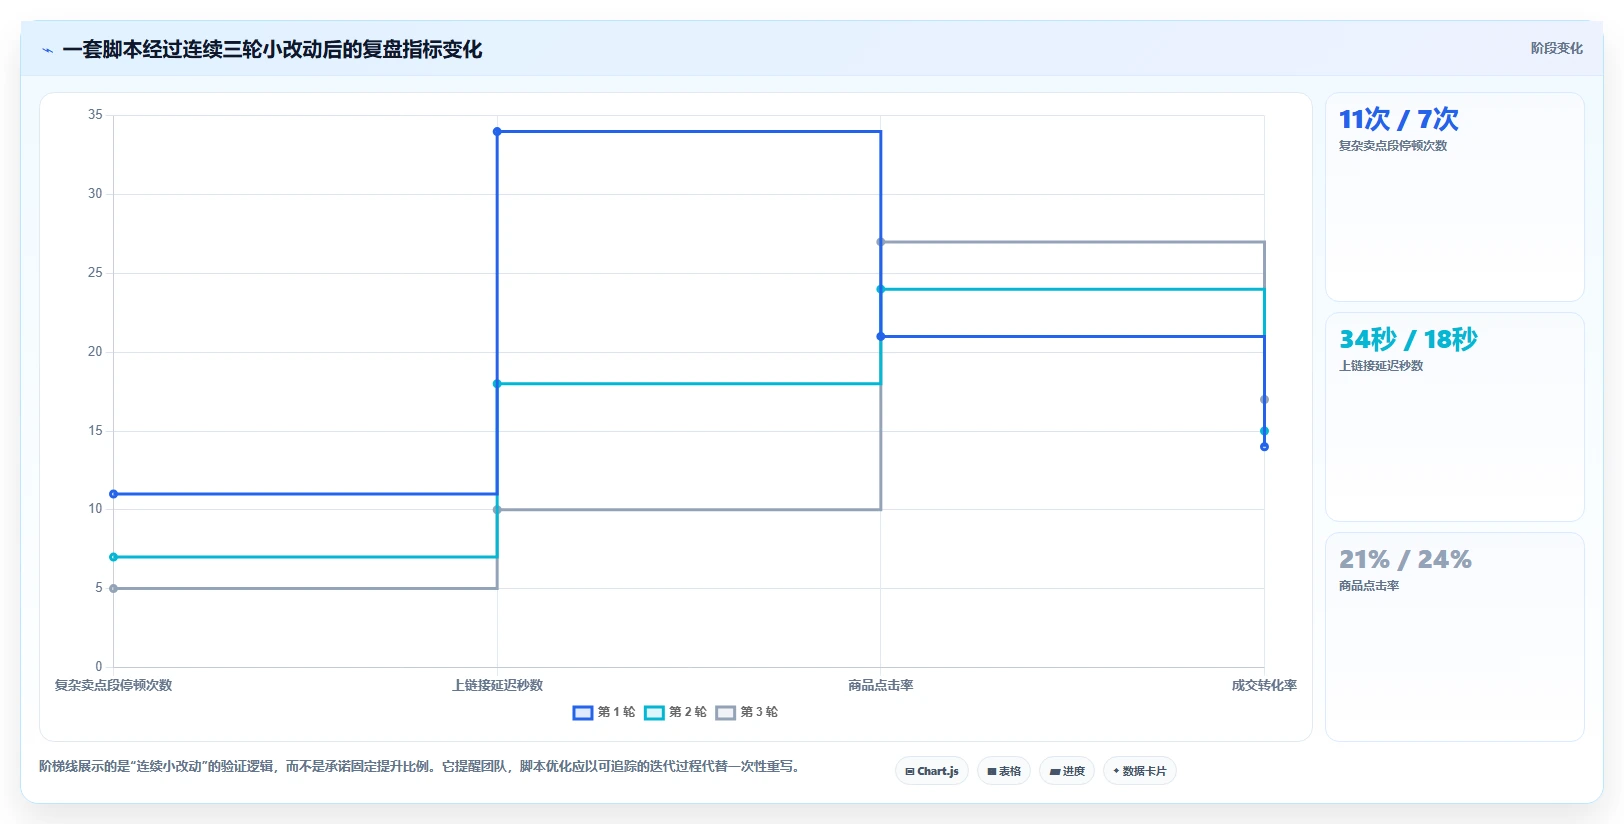Click the x-axis label 复杂卖点段停顿次数
Screen dimensions: 1624x824
point(113,685)
